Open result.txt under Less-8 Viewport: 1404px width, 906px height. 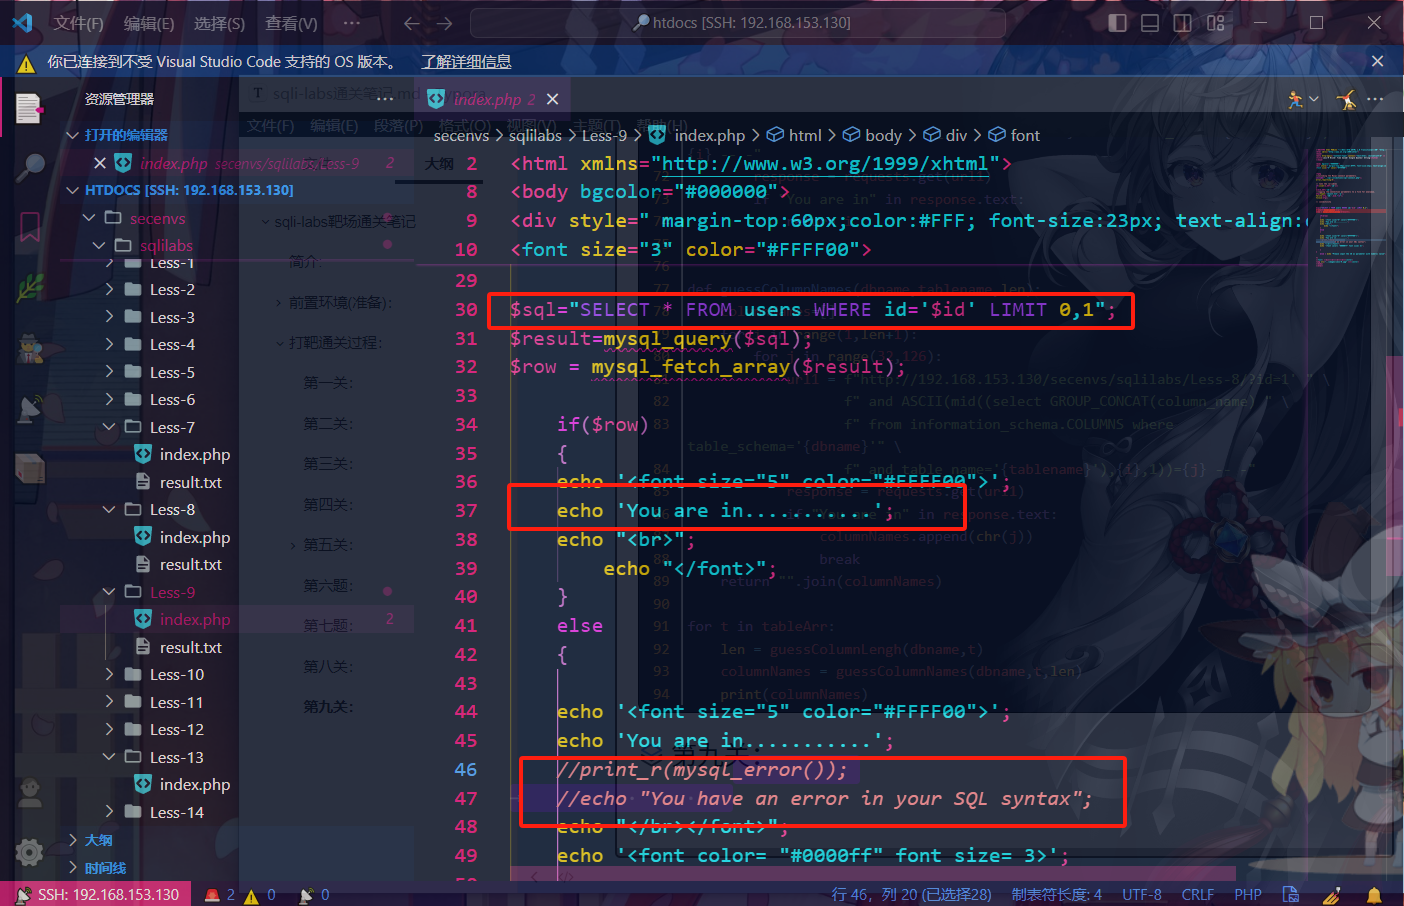click(x=190, y=565)
